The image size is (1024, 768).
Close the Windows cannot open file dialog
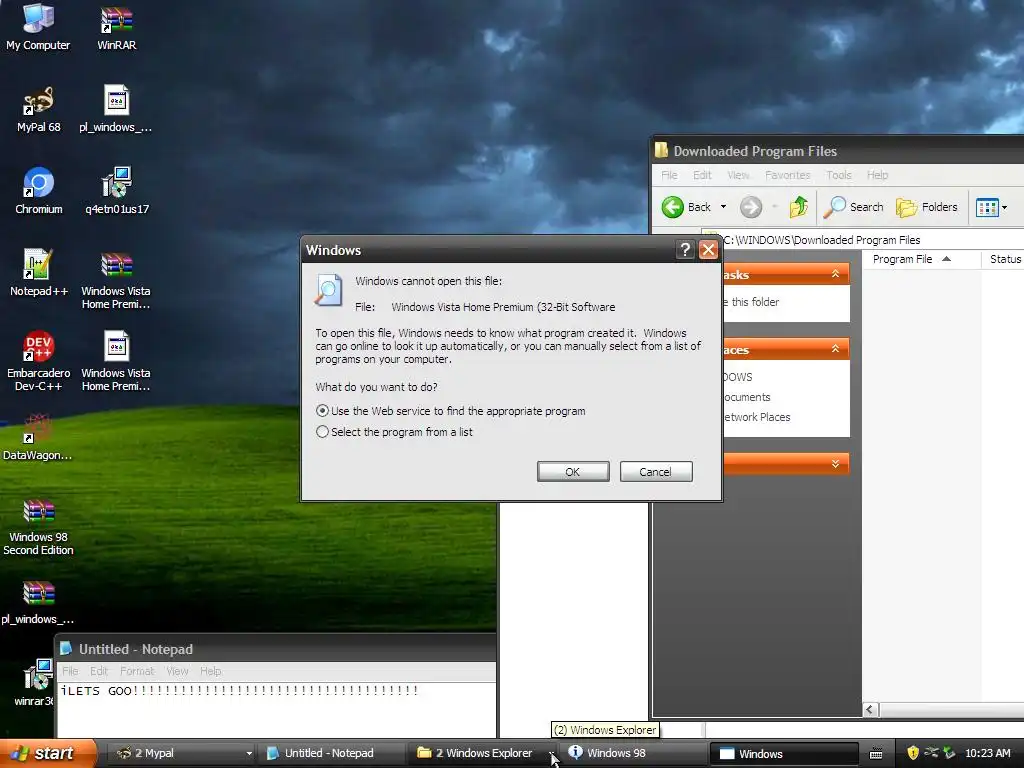pos(709,249)
